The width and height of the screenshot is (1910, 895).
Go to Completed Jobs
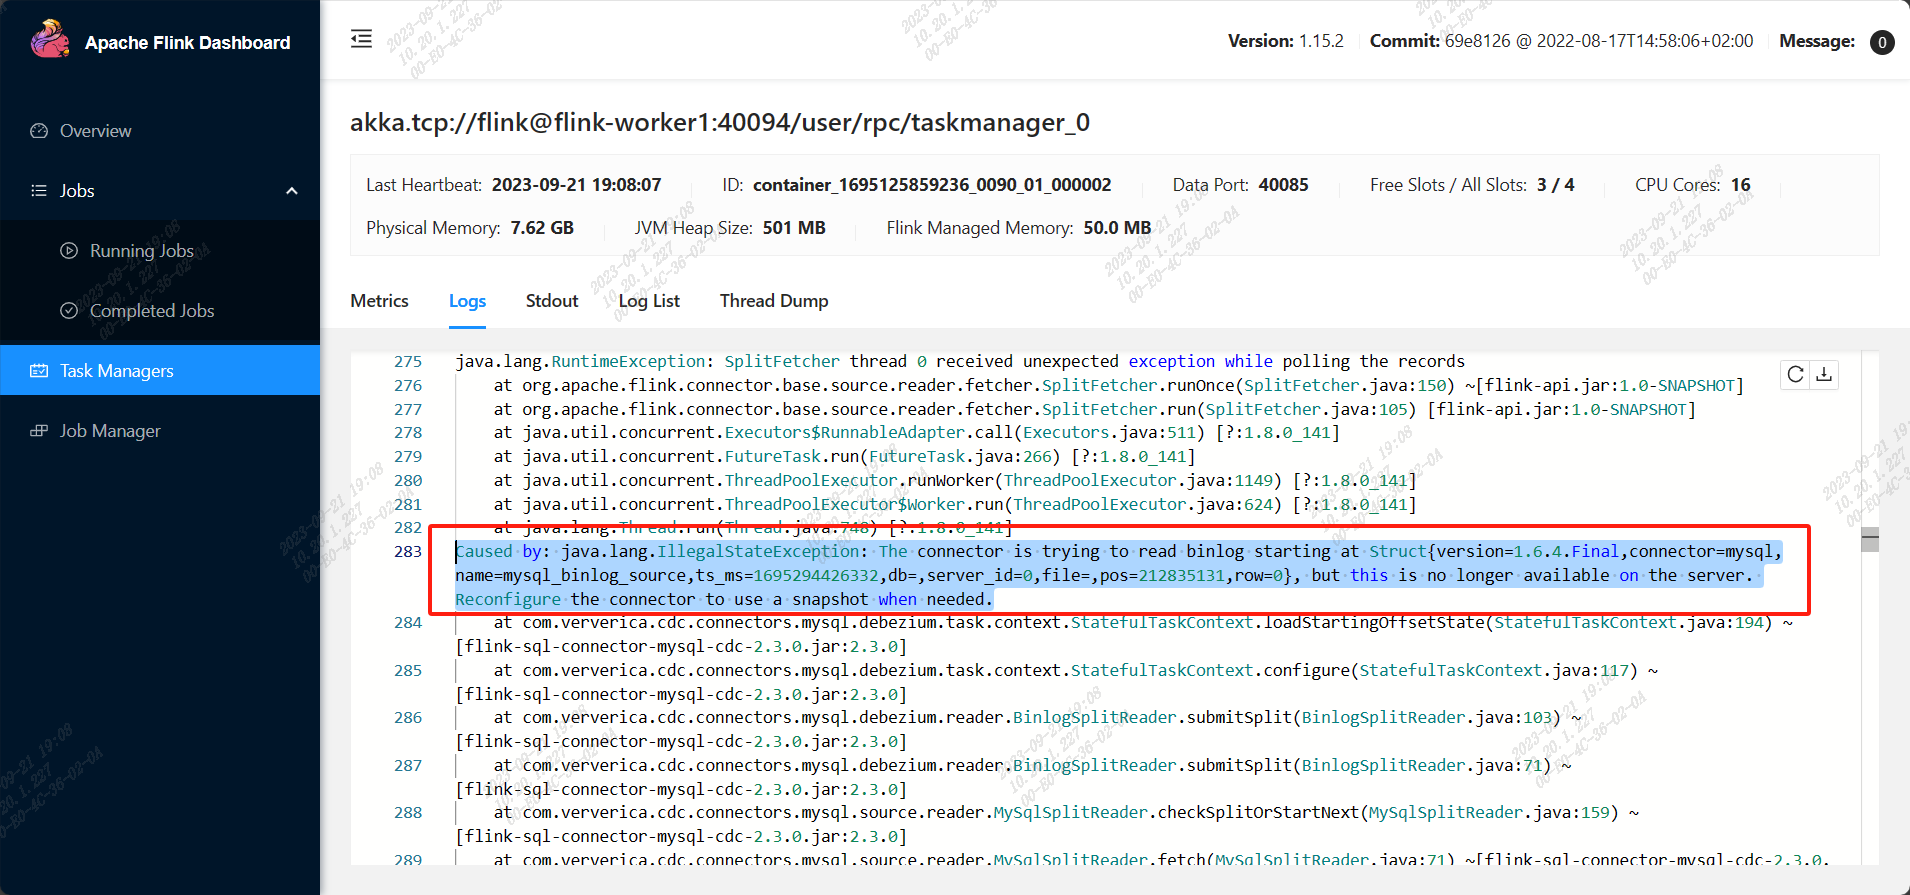(160, 311)
